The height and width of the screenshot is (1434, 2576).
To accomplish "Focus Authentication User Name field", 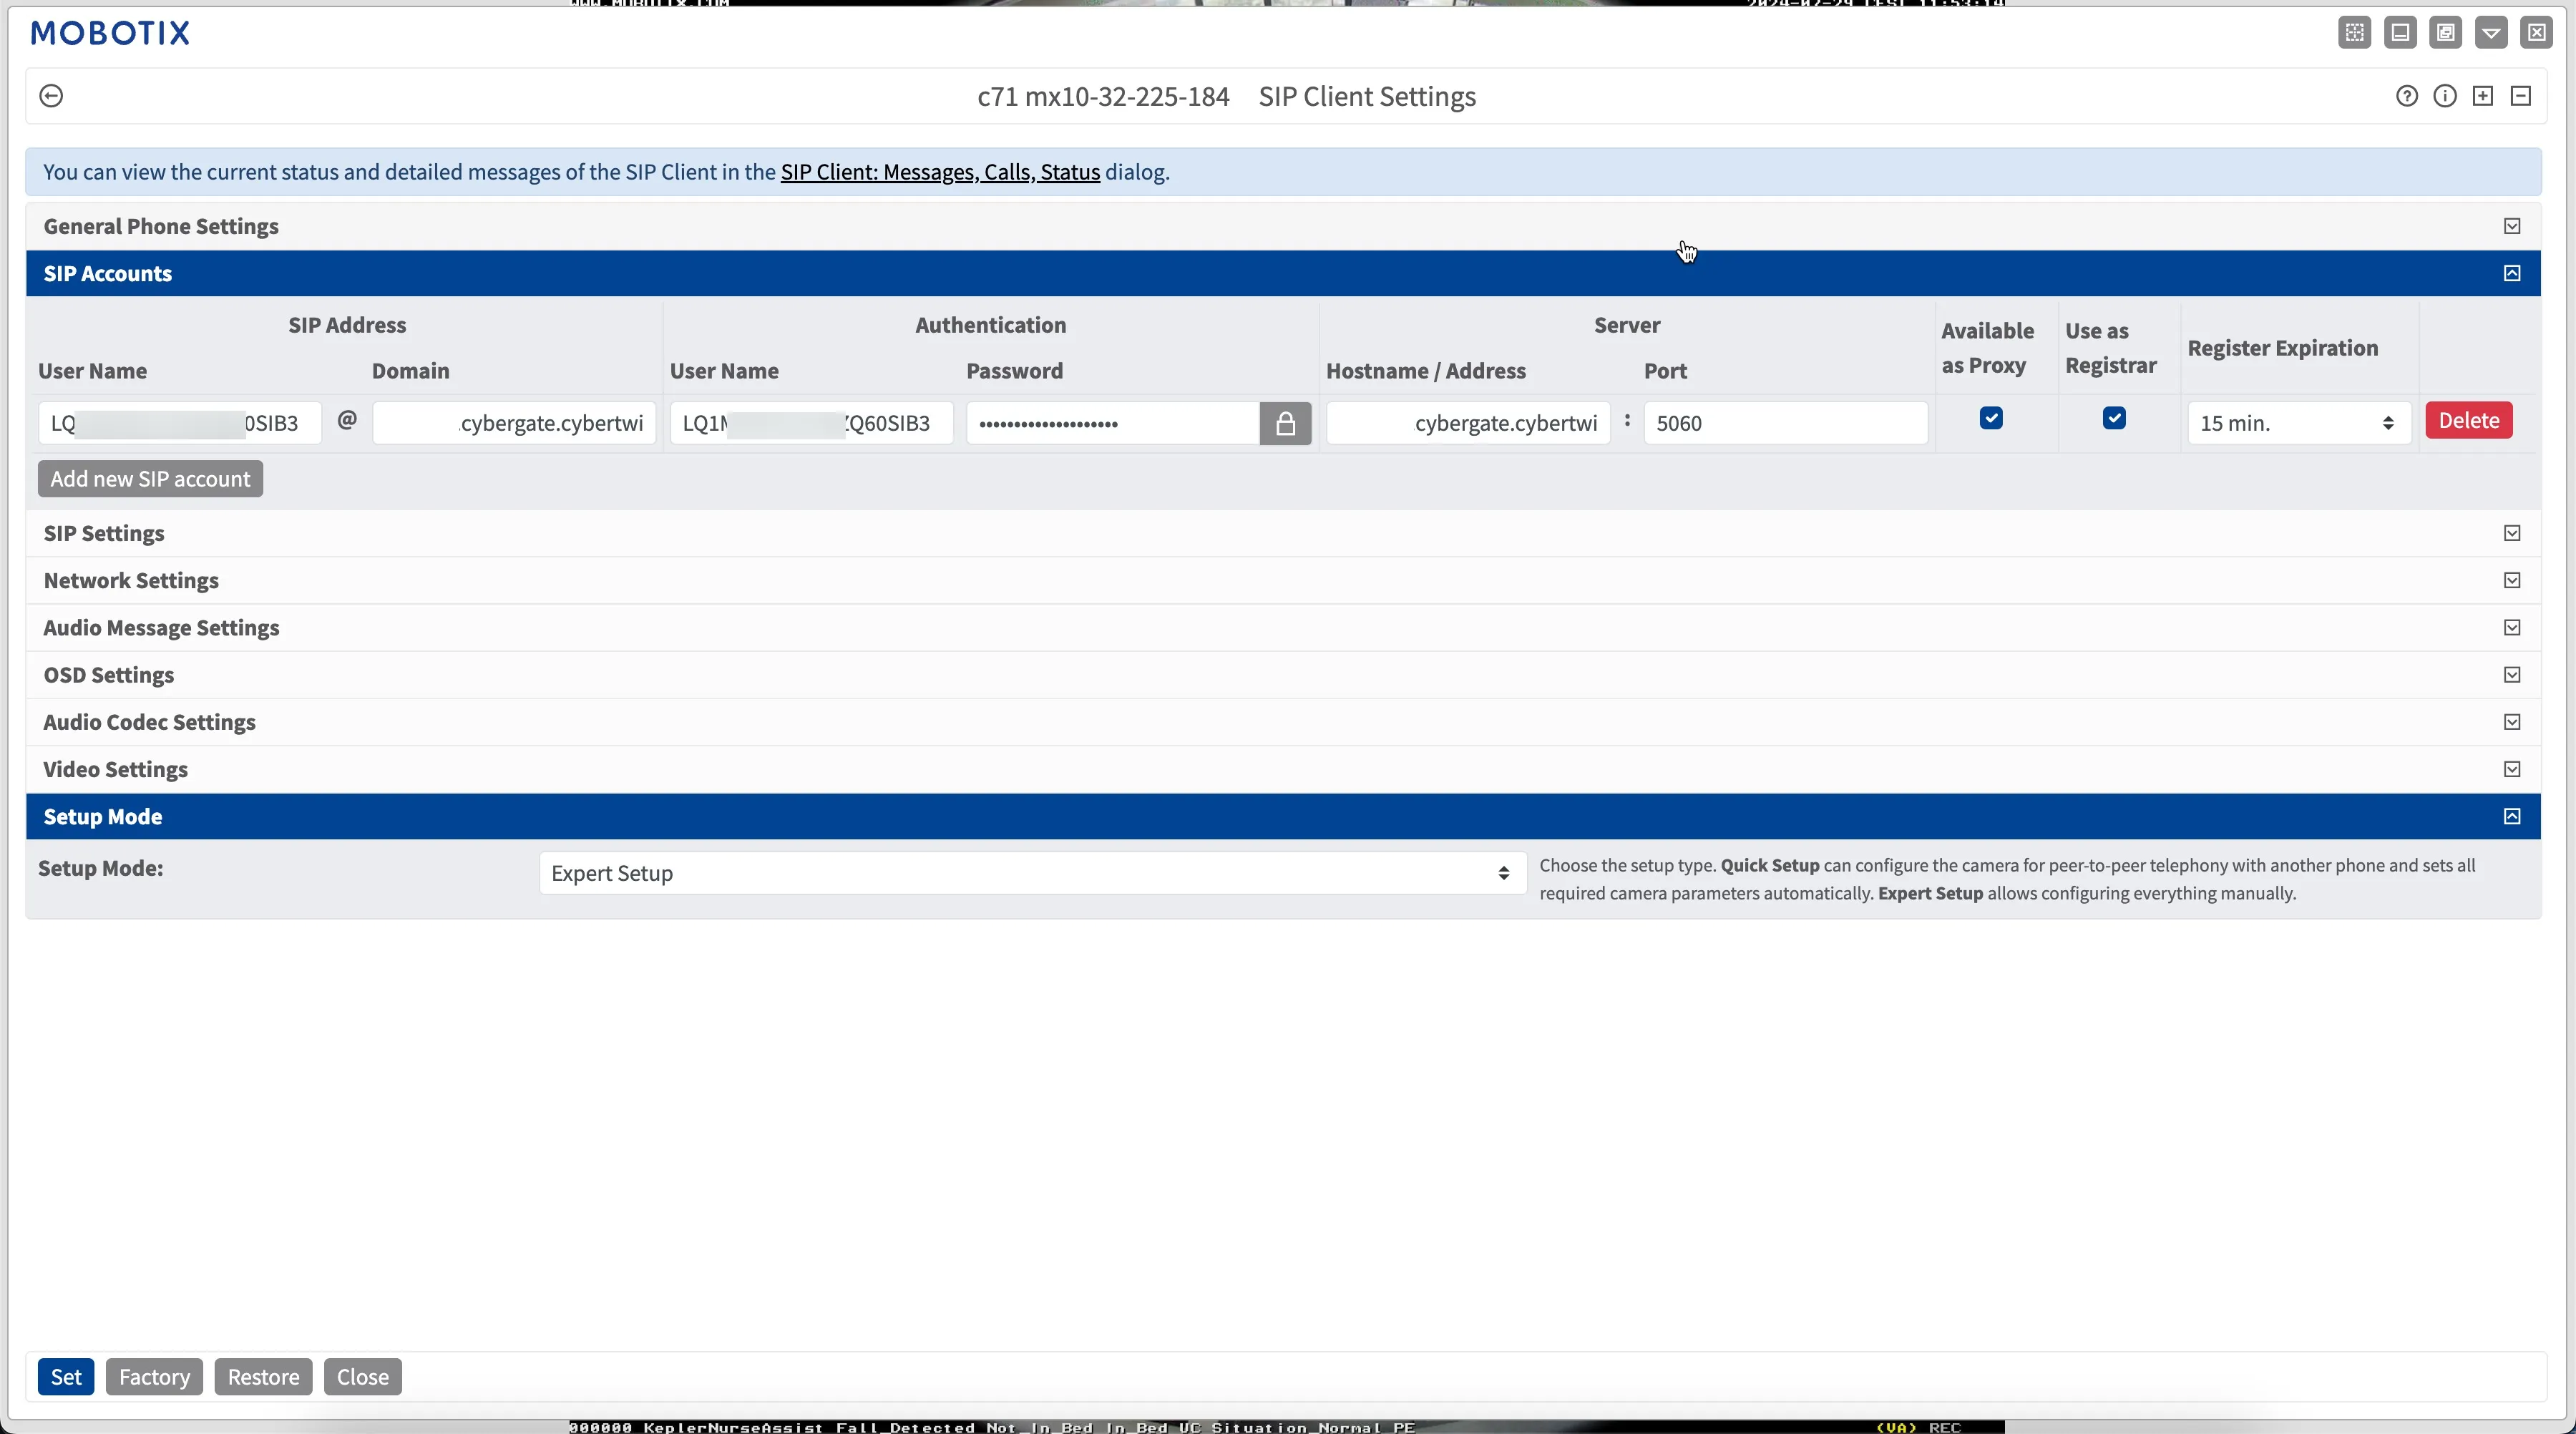I will (x=811, y=423).
